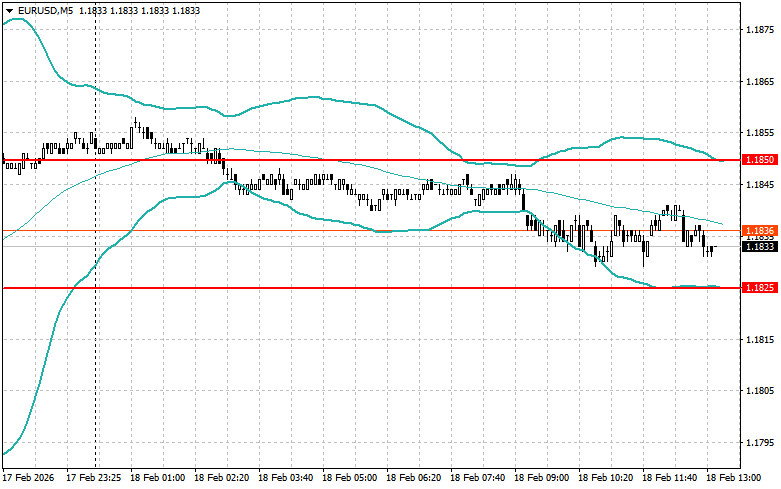The width and height of the screenshot is (781, 489).
Task: Select the 1.1795 price axis label
Action: click(x=760, y=443)
